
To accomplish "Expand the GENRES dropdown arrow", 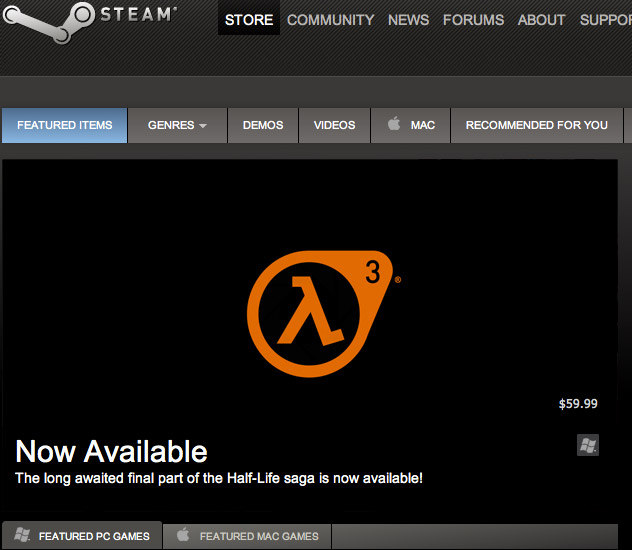I will pyautogui.click(x=203, y=126).
